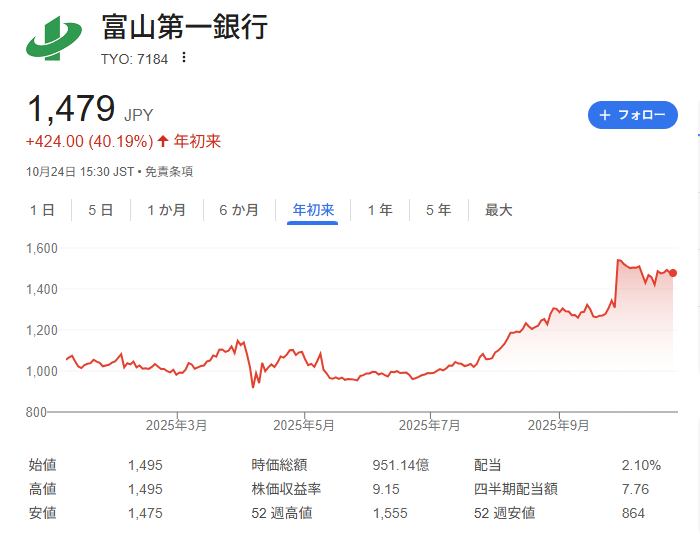This screenshot has width=700, height=546.
Task: Click the plus icon in フォロー button
Action: pos(605,115)
